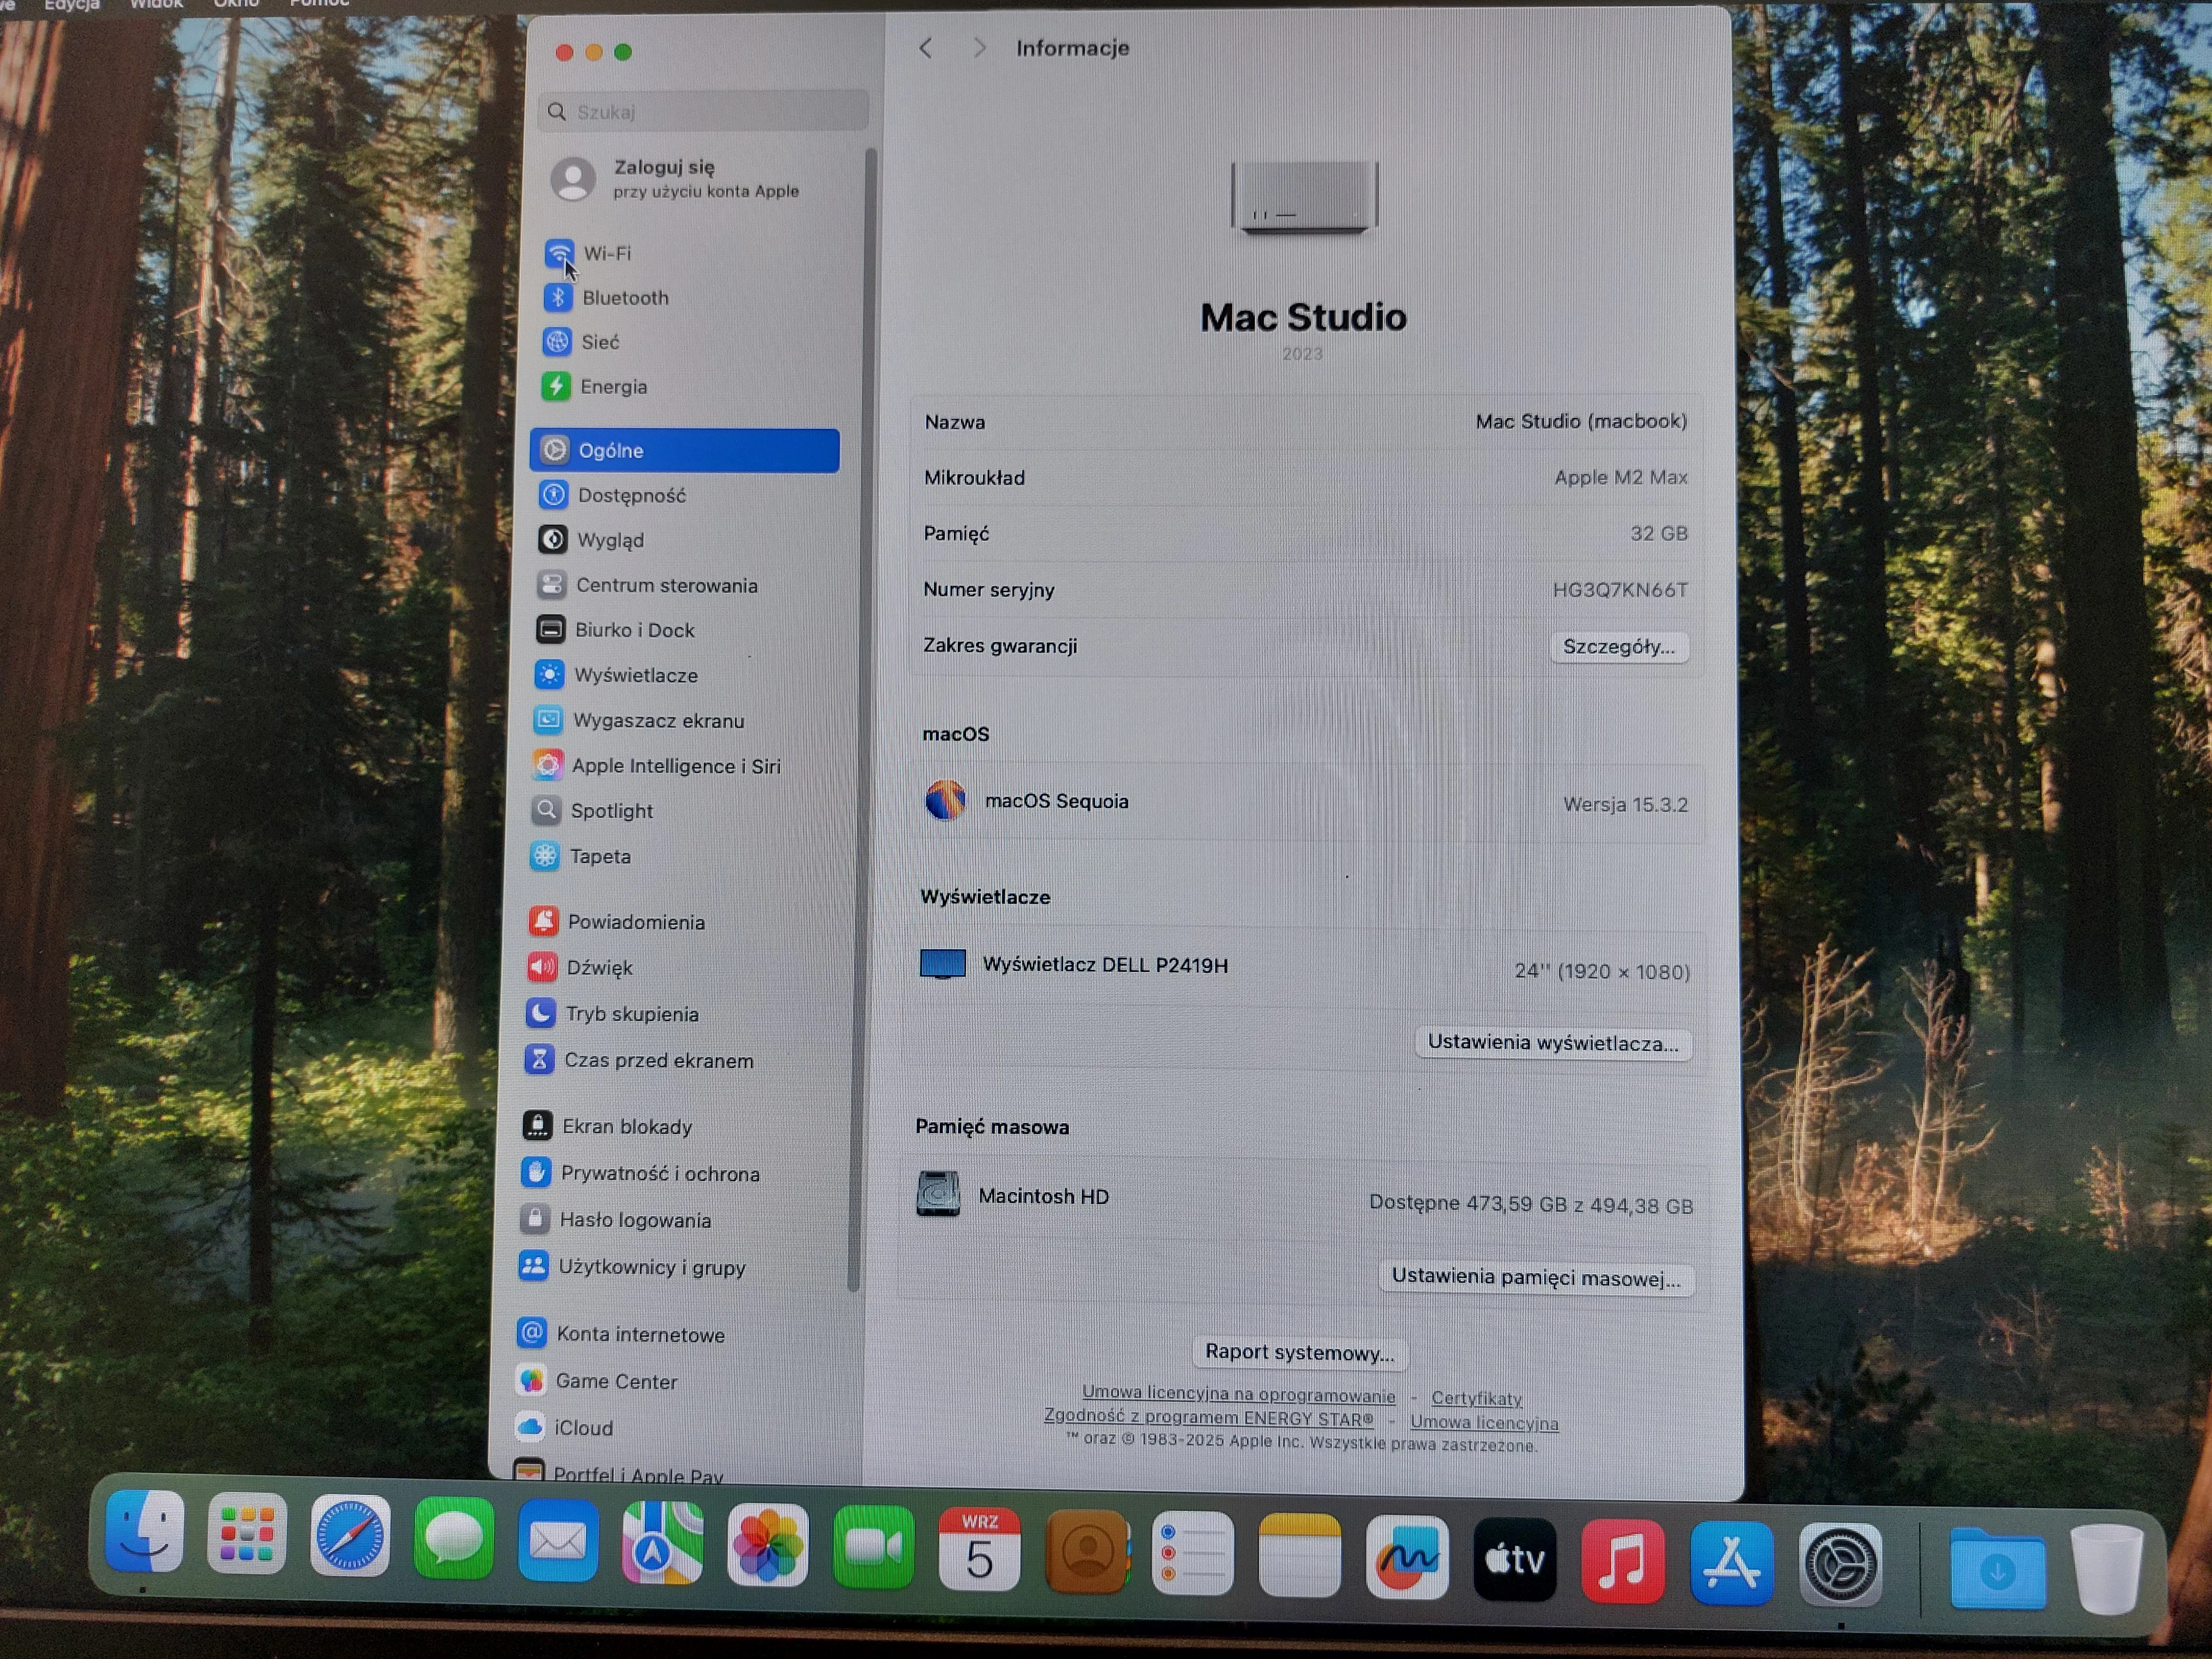Open Energia settings

tap(595, 386)
